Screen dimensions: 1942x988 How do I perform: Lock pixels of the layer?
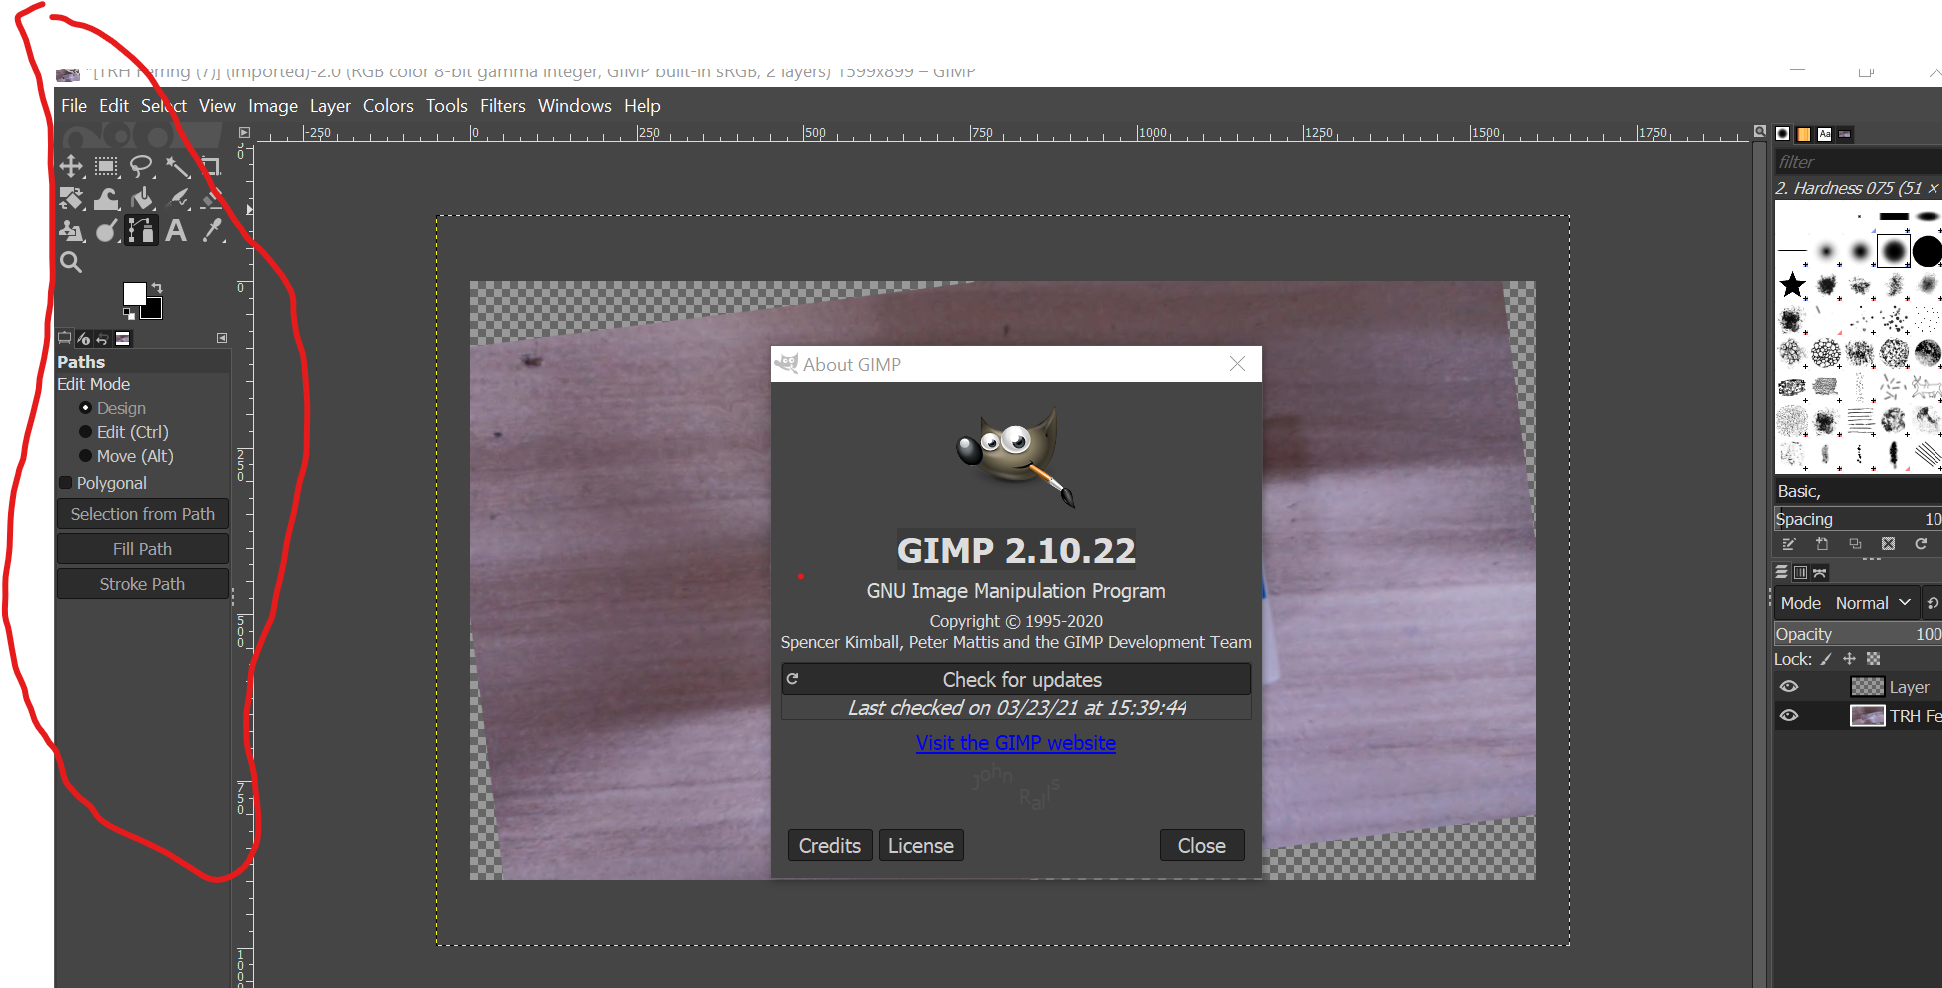(x=1826, y=659)
